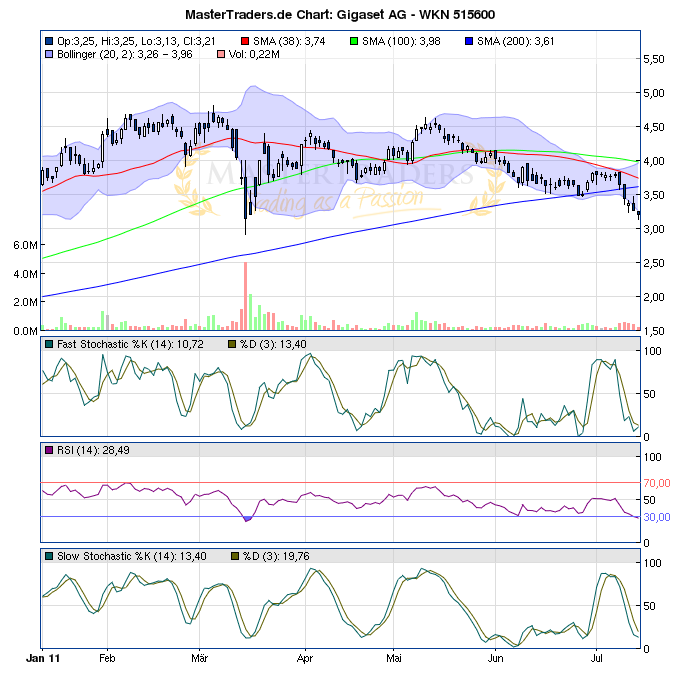Click the 3,00 price axis label
Viewport: 680px width, 684px height.
pos(654,229)
